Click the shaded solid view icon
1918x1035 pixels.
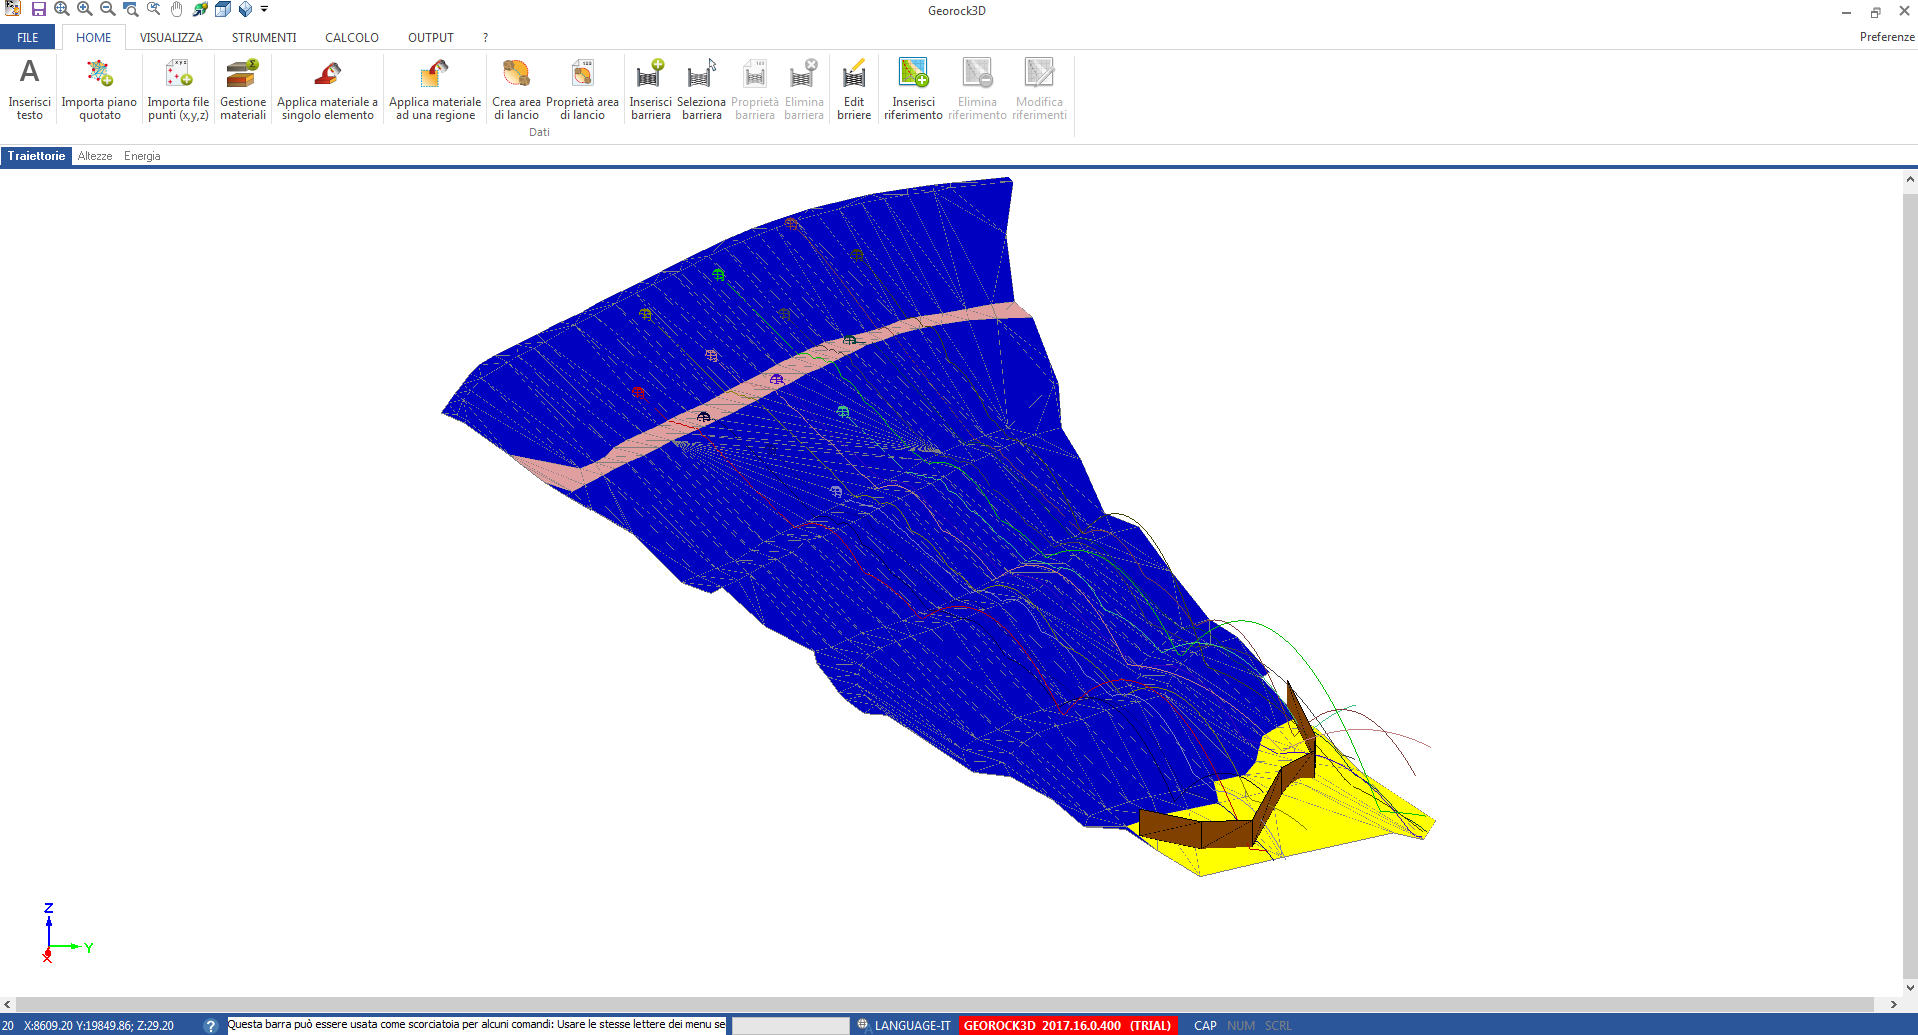pyautogui.click(x=245, y=10)
